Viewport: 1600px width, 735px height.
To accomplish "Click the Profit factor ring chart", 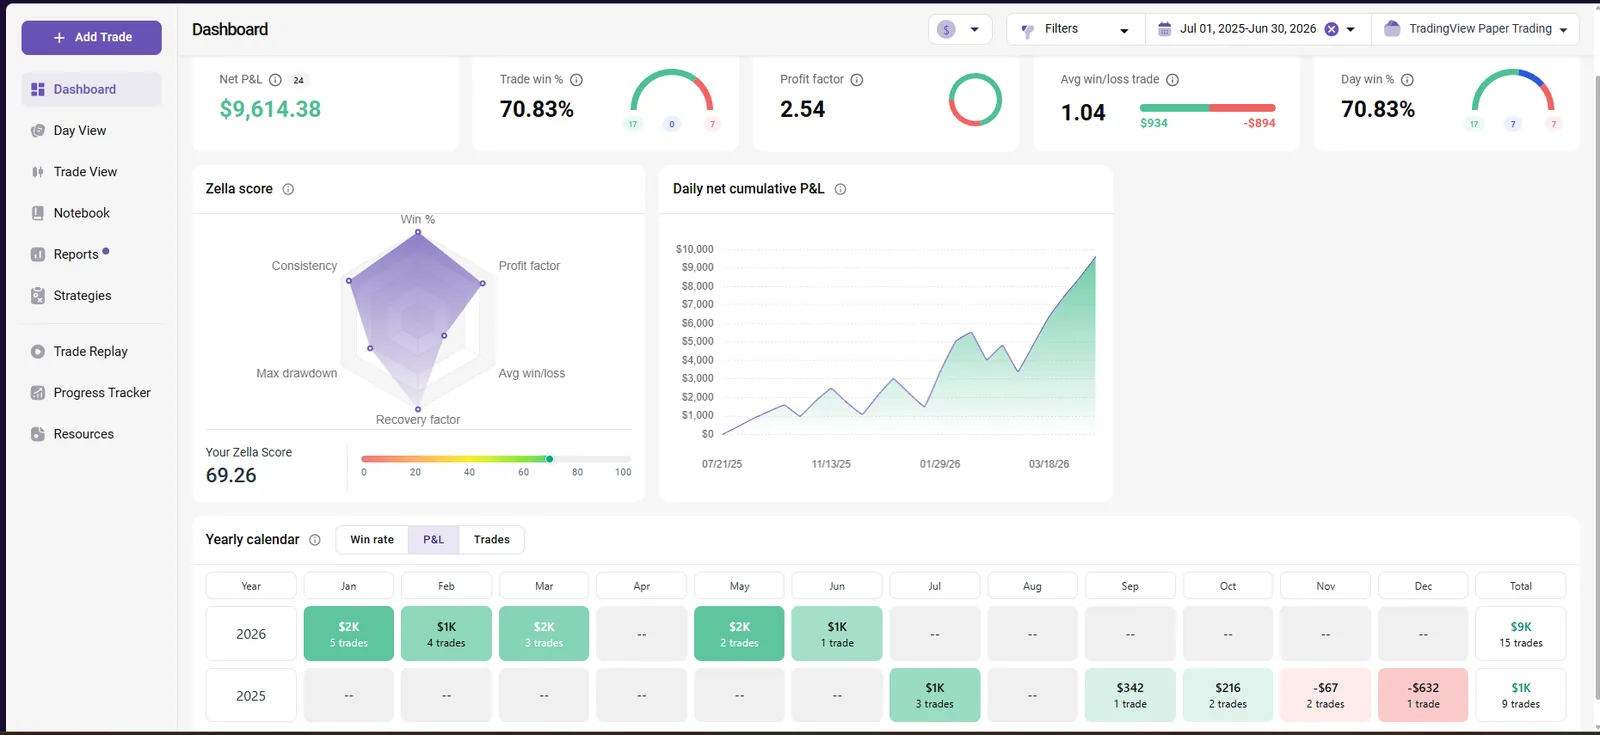I will (975, 100).
